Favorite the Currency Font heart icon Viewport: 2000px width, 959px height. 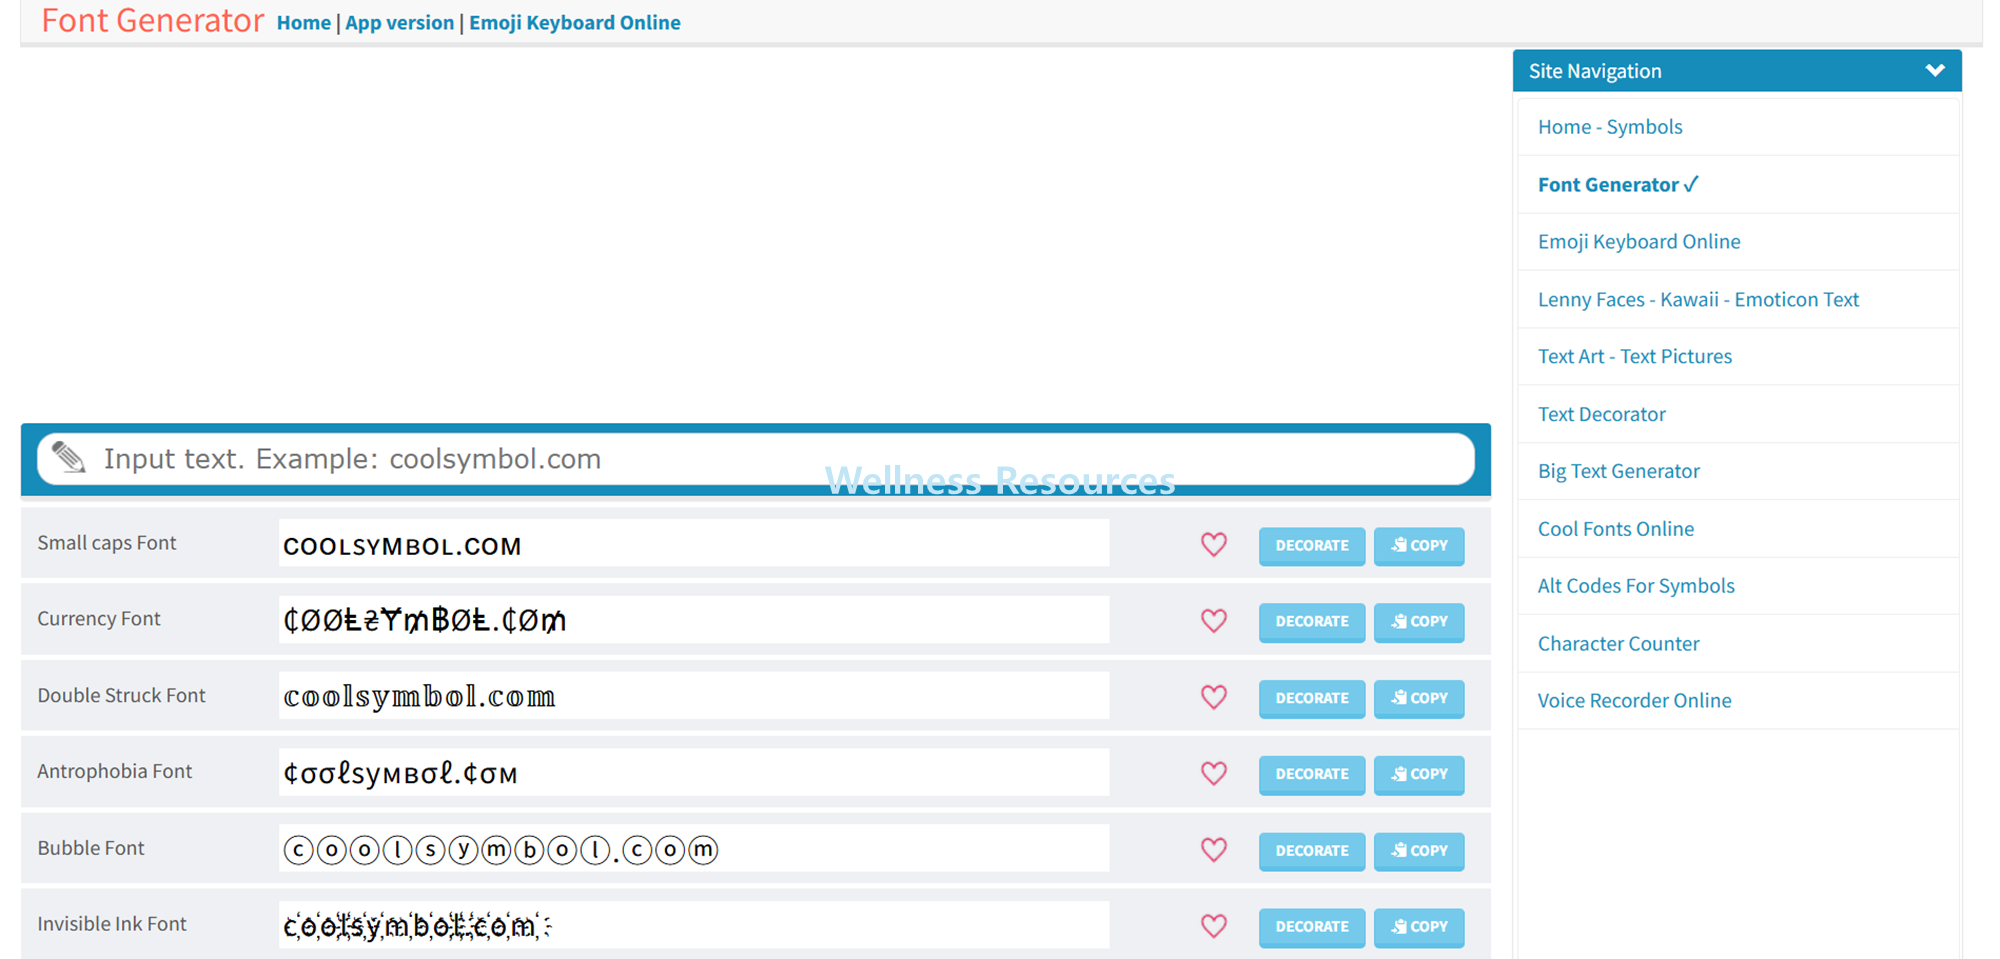(1213, 621)
